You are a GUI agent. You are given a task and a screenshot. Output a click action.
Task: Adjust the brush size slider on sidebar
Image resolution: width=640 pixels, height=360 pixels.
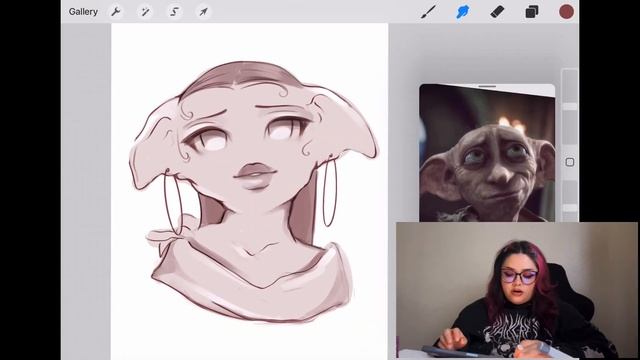click(570, 106)
